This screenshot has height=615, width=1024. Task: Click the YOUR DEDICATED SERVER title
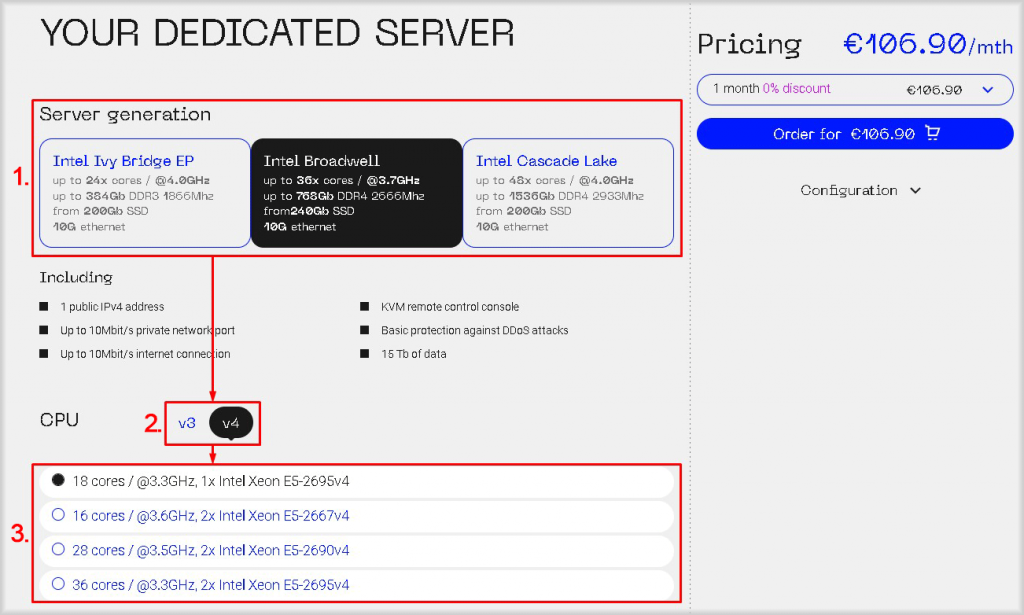278,33
